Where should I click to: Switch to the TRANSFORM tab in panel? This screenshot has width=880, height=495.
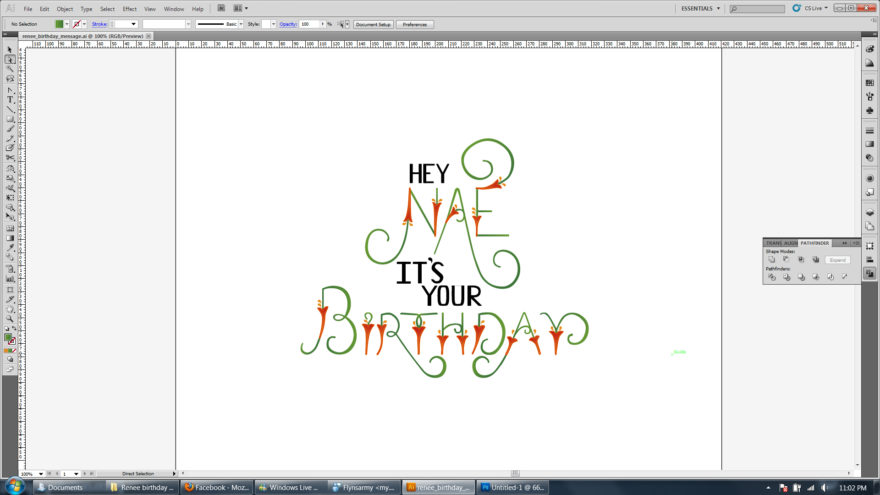click(773, 243)
